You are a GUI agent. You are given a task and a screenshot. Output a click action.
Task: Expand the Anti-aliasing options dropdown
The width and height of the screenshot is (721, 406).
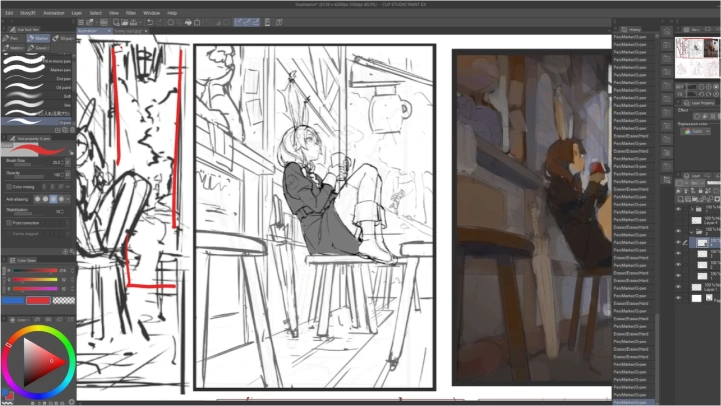[x=68, y=199]
